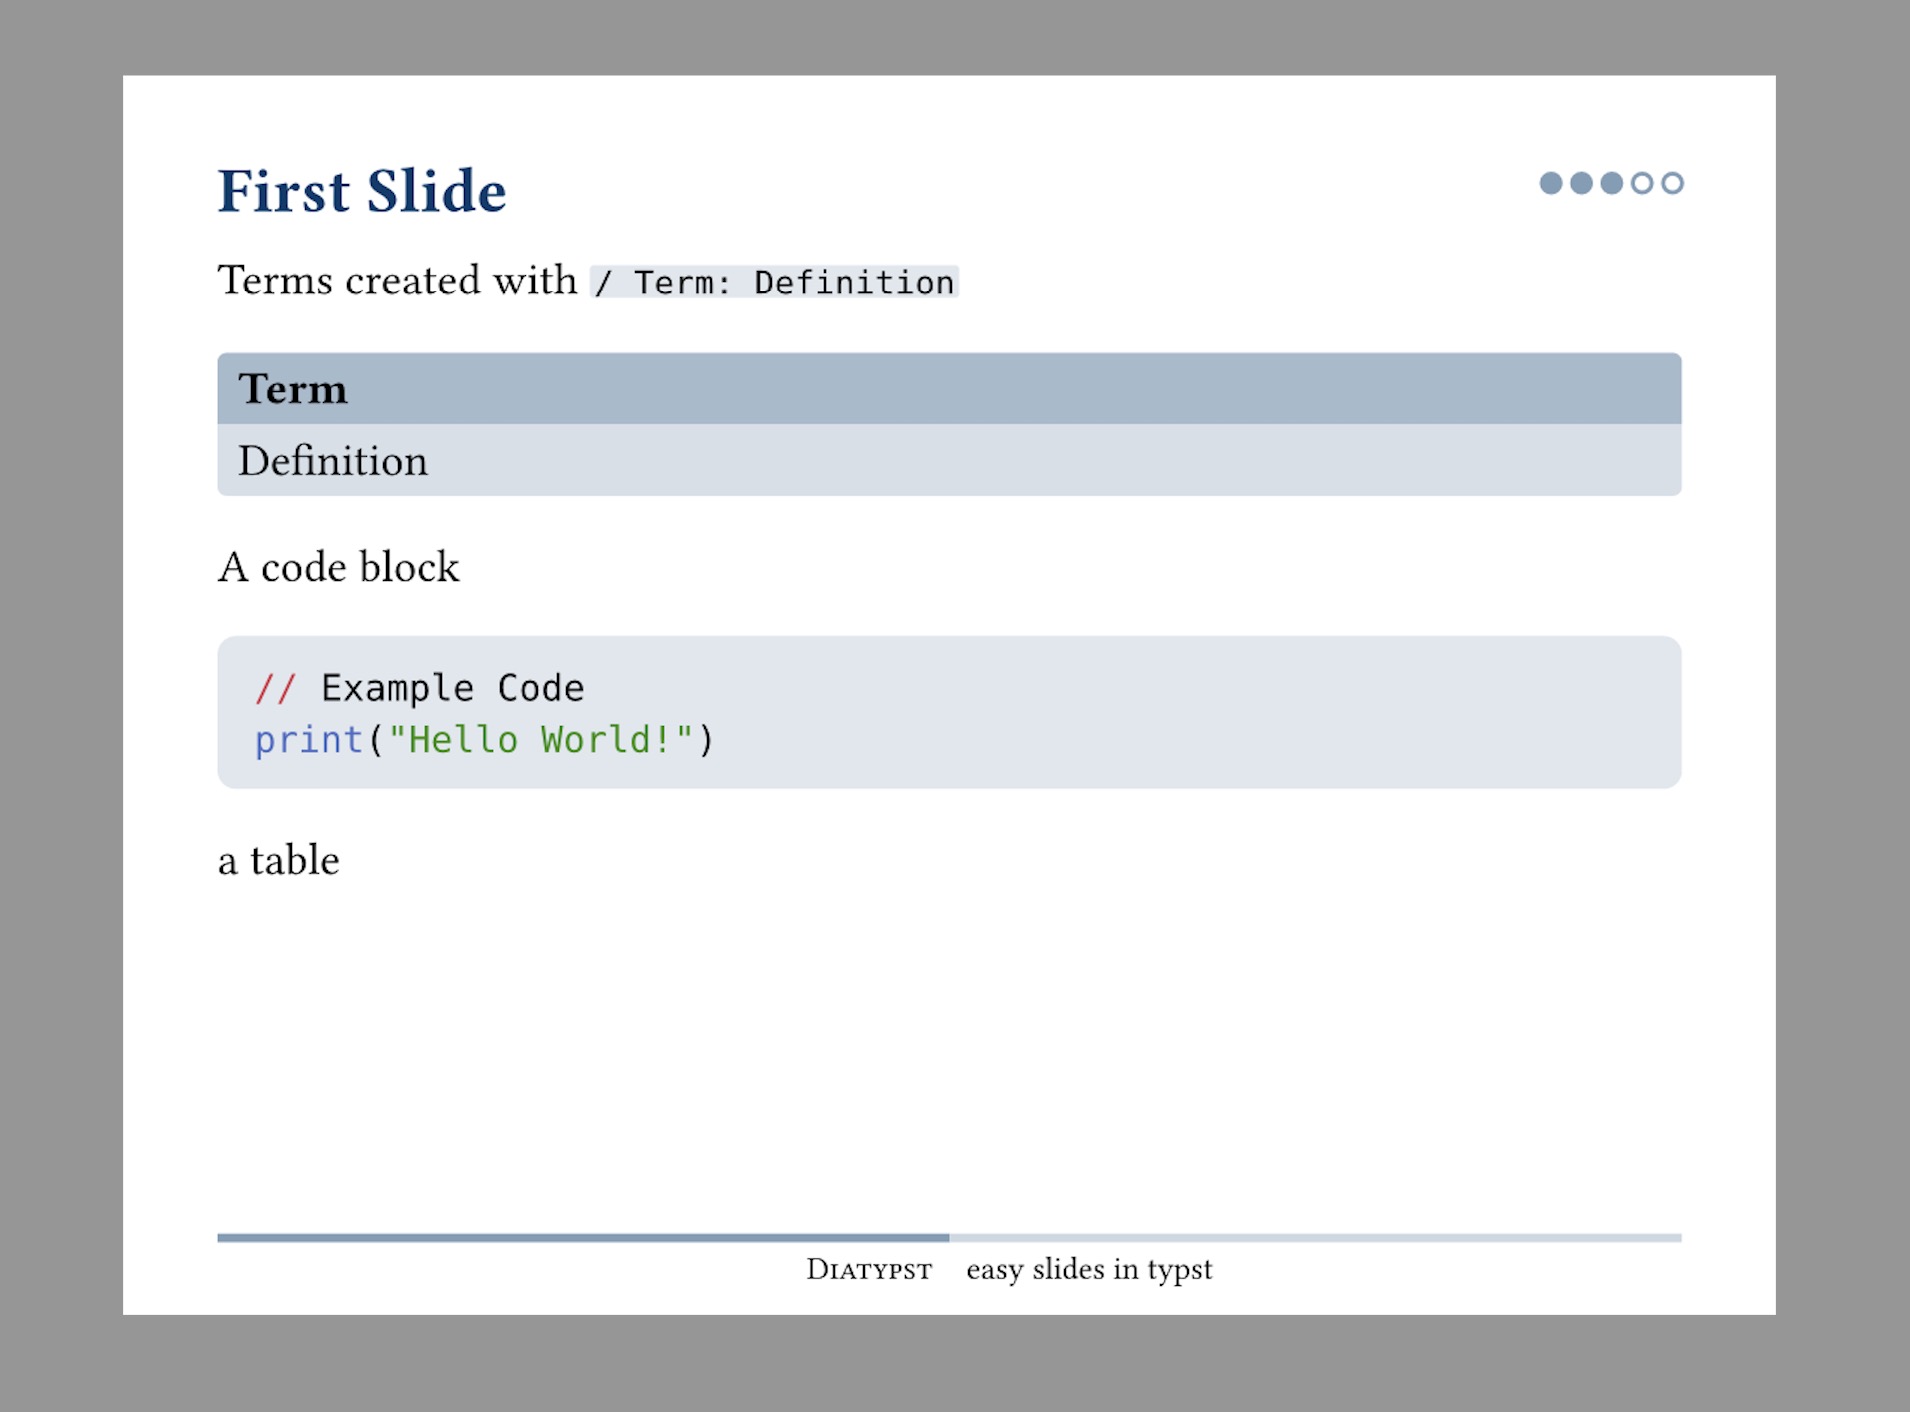Select the third filled progress dot

click(x=1611, y=183)
